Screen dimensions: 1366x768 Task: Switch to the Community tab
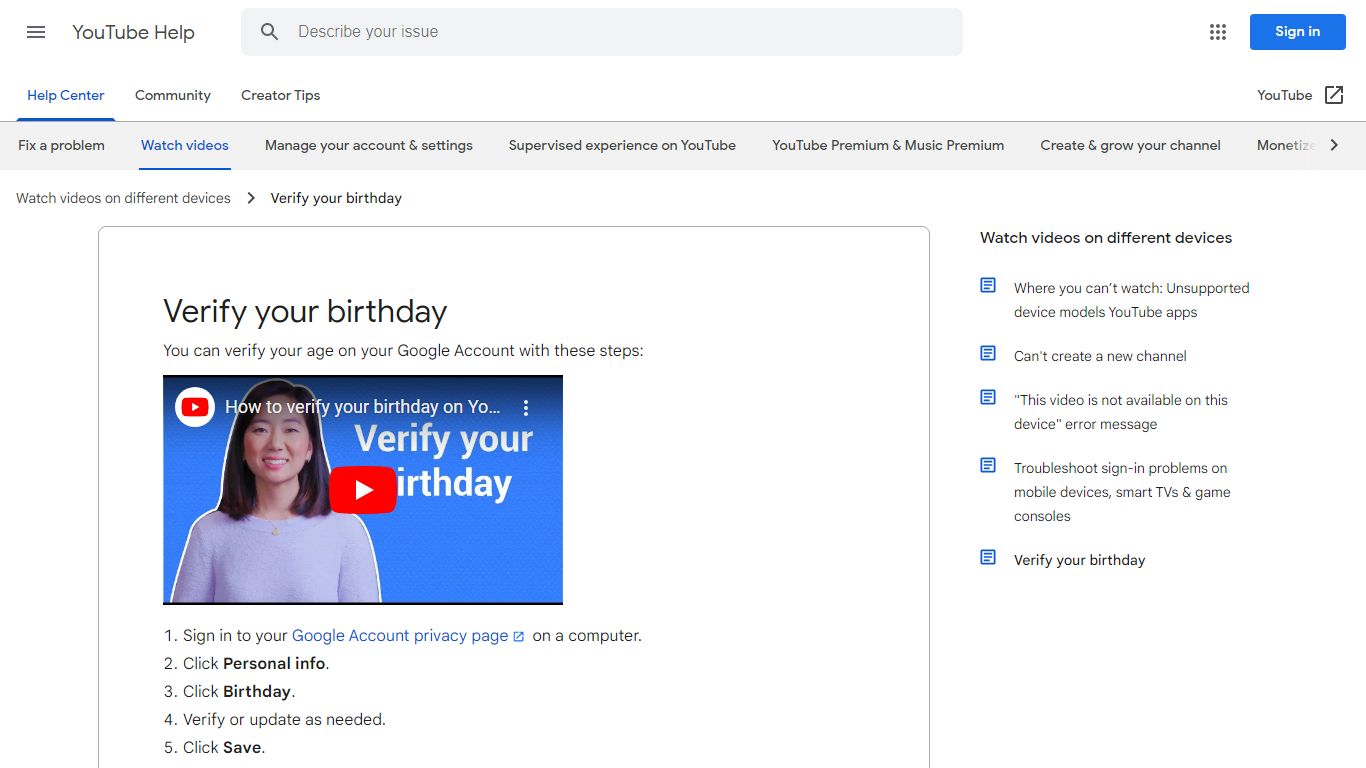pos(173,95)
